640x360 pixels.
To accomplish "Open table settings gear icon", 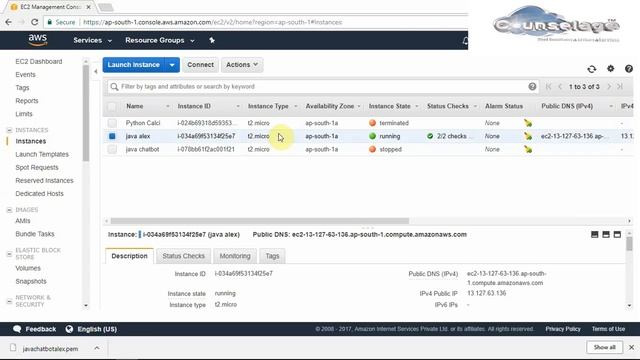I will click(x=610, y=69).
